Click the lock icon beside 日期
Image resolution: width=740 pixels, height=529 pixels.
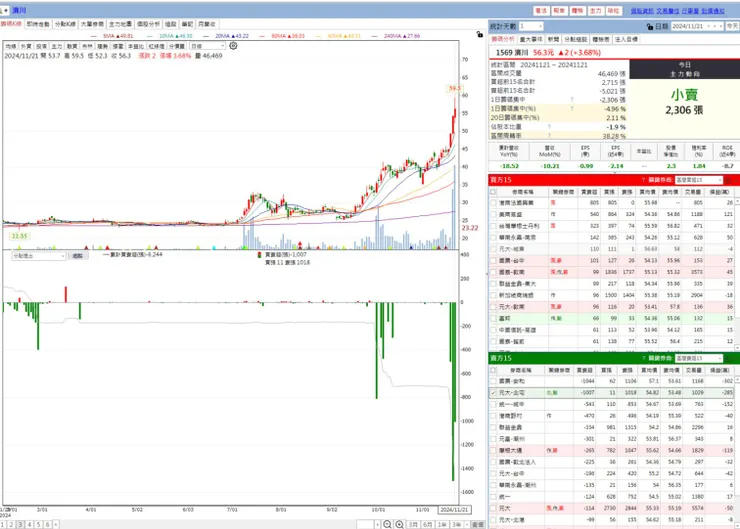click(650, 26)
